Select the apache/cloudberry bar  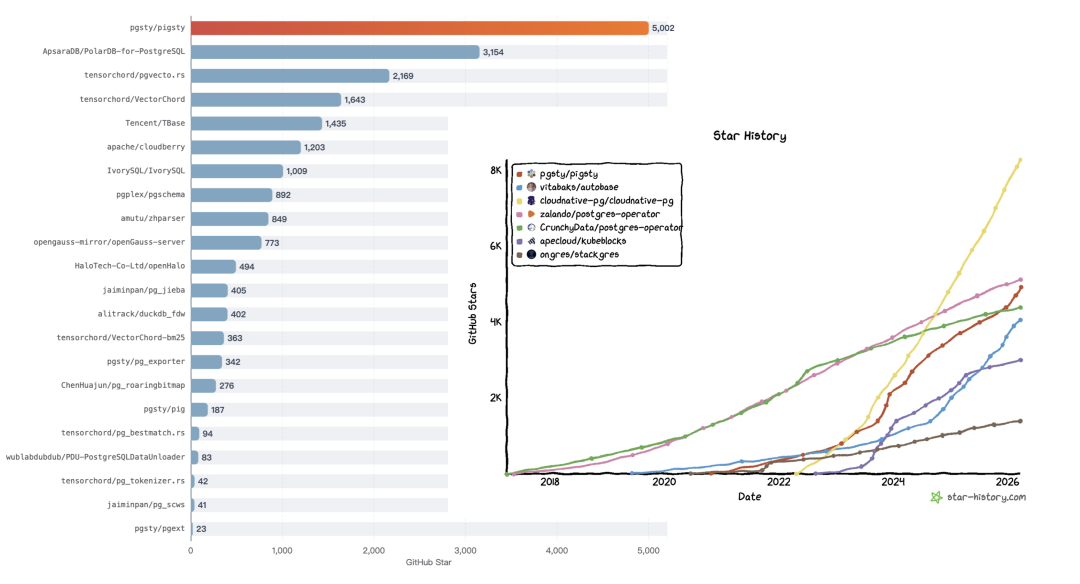click(246, 147)
